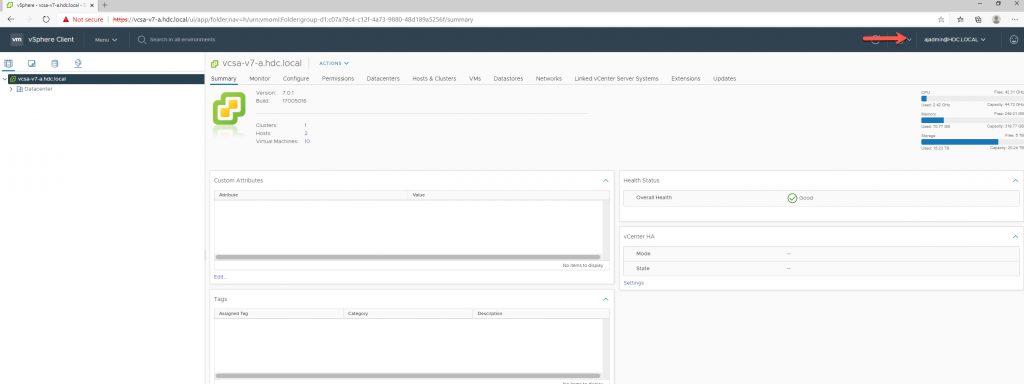The image size is (1024, 384).
Task: Click the CPU usage bar
Action: coord(972,99)
